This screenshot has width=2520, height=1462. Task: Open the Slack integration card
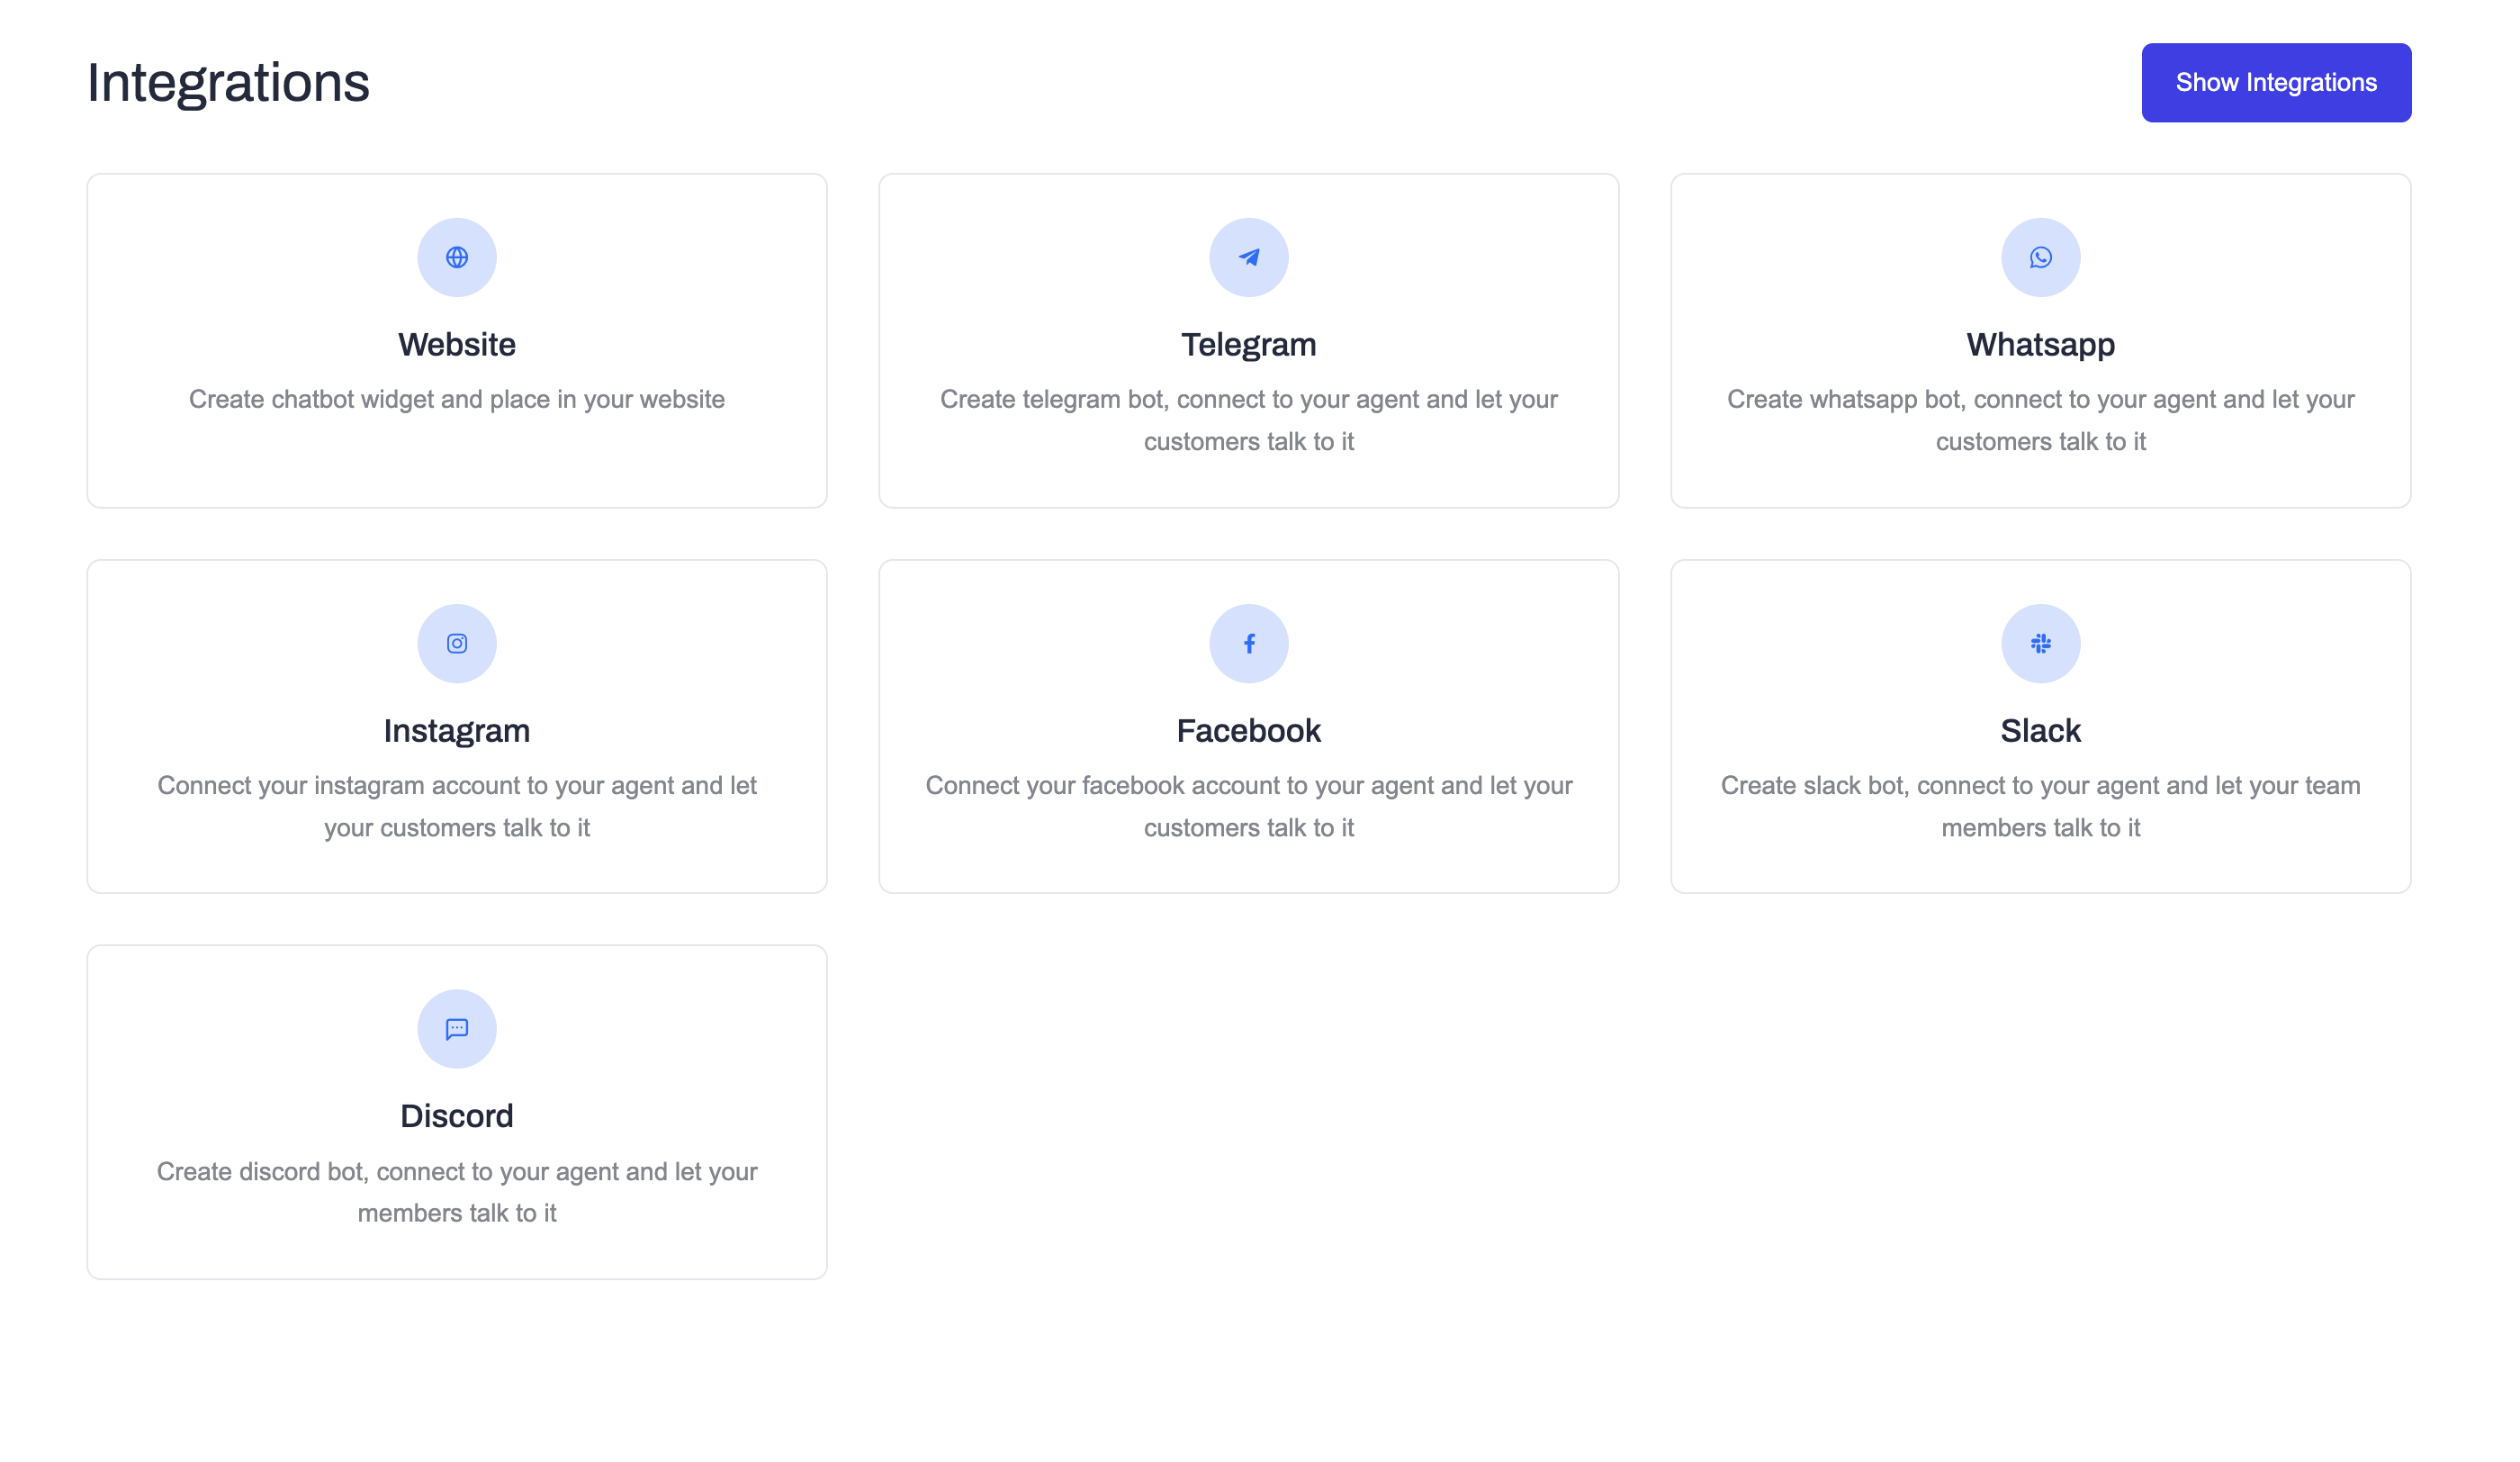tap(2040, 726)
